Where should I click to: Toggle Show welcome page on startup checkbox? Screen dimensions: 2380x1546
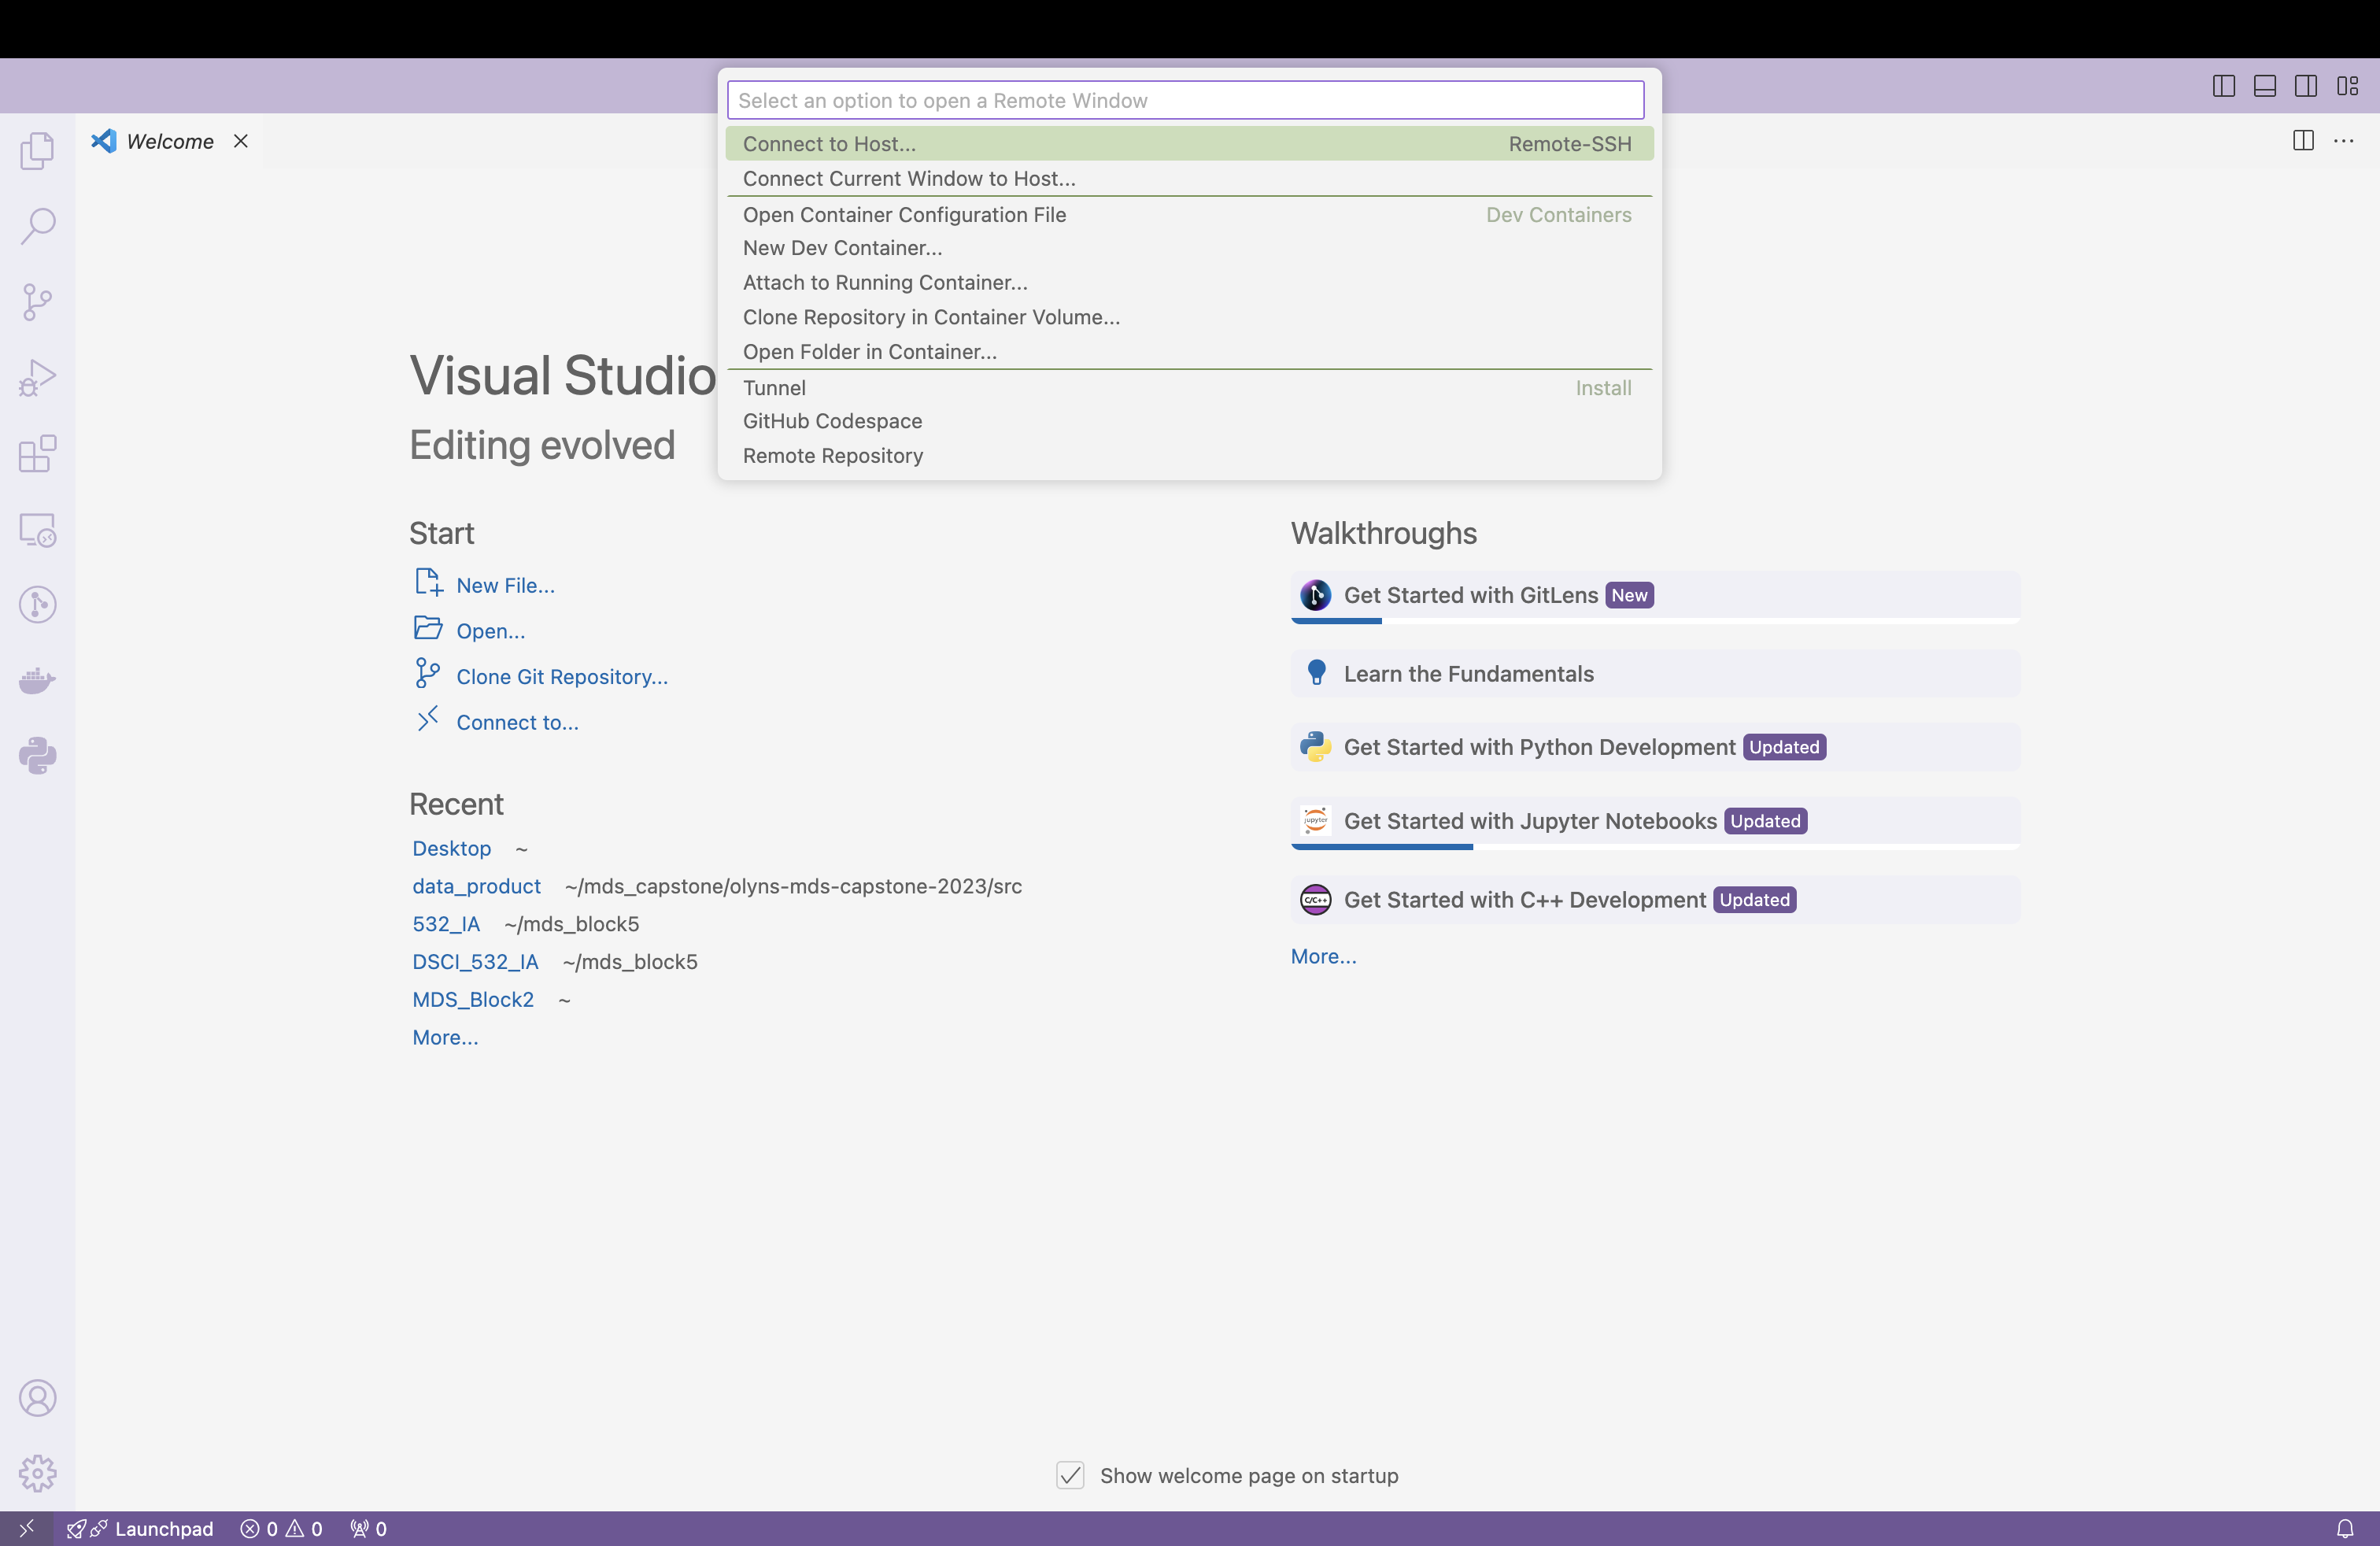coord(1070,1475)
